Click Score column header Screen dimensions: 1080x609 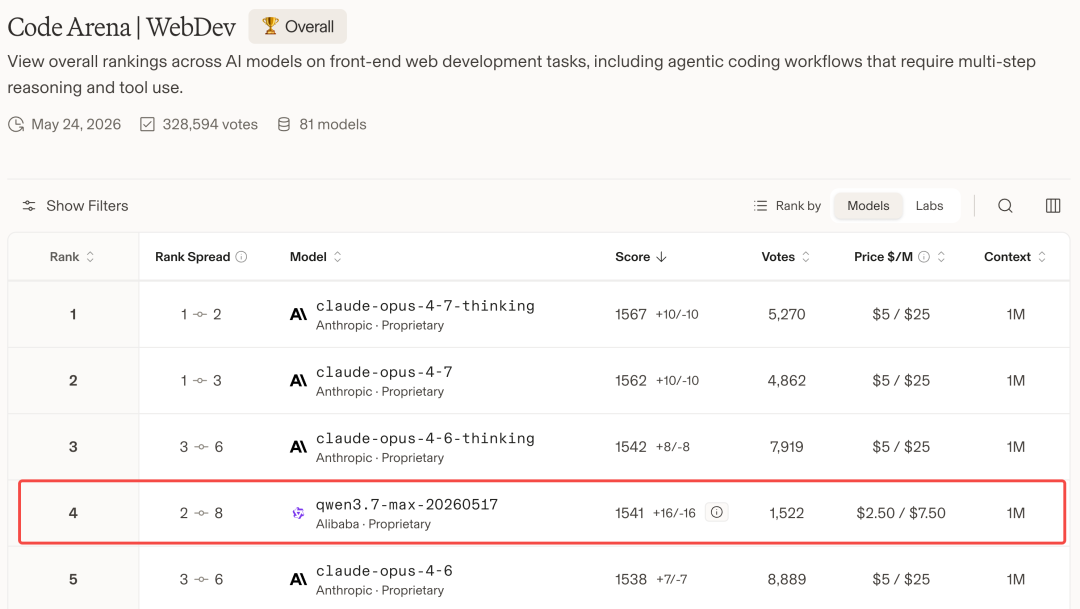[x=641, y=257]
